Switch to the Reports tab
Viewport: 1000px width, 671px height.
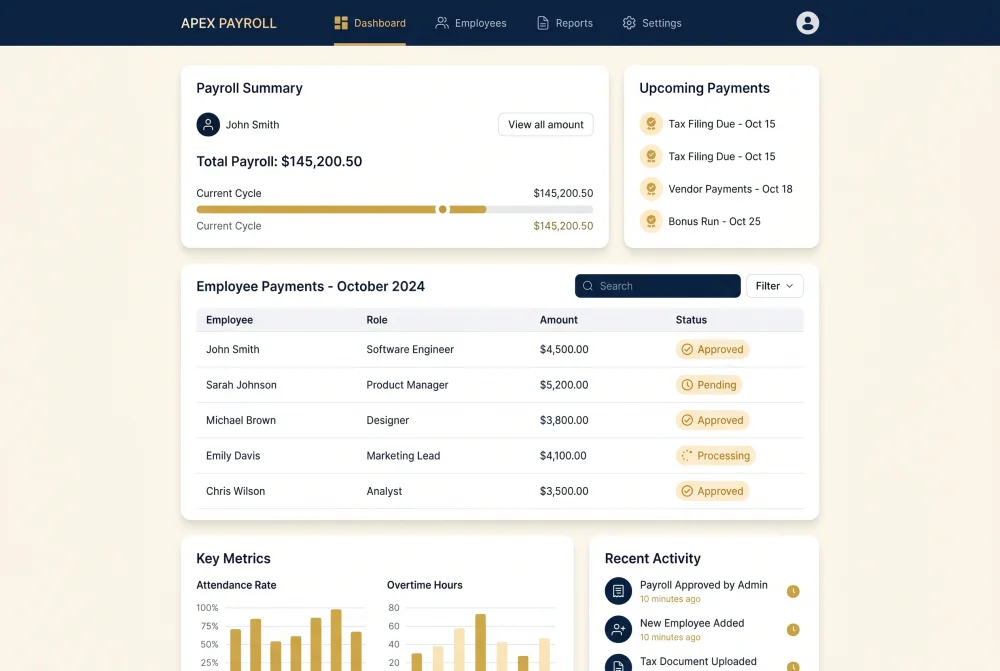click(565, 23)
